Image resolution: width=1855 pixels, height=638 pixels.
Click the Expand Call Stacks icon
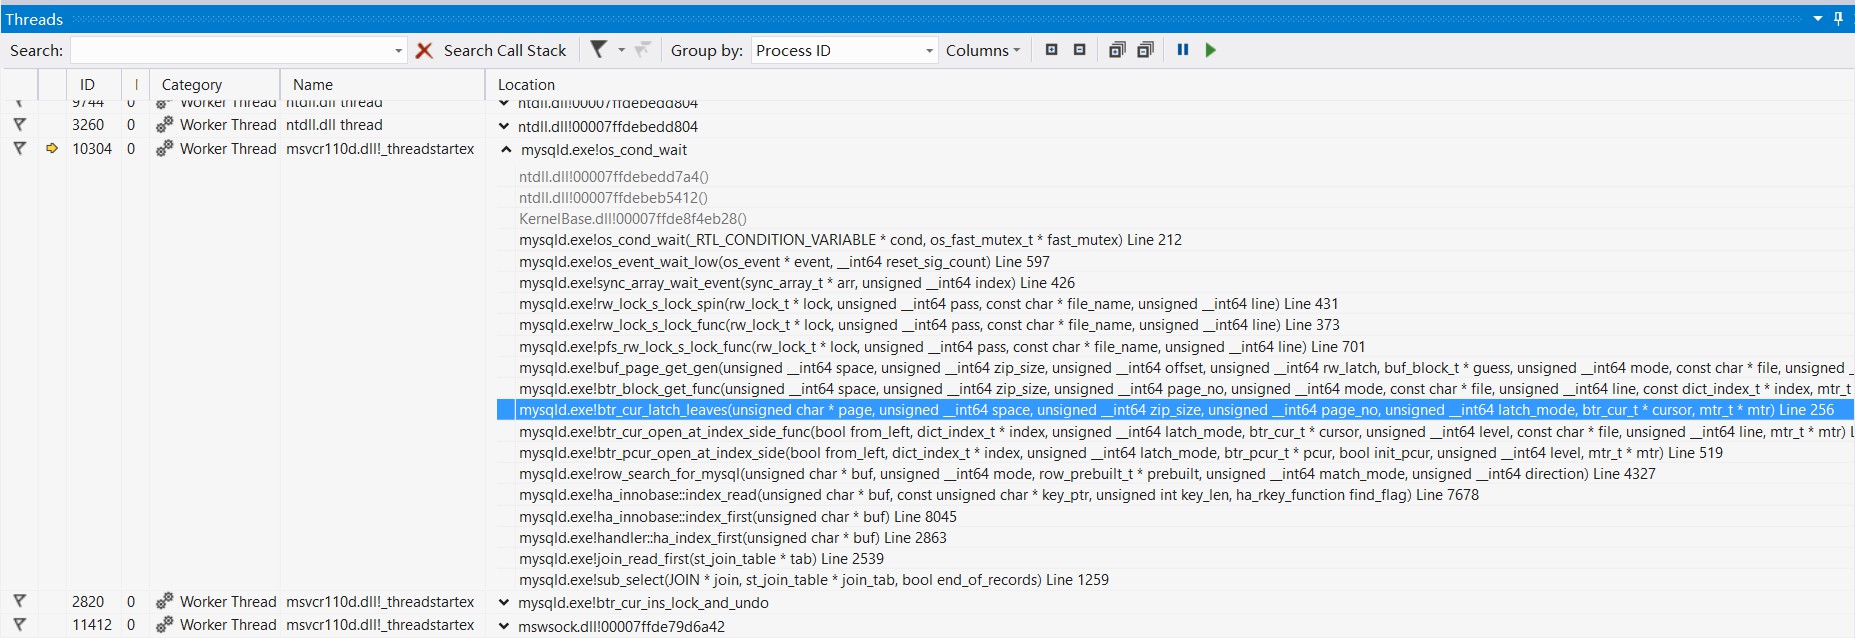click(1117, 49)
